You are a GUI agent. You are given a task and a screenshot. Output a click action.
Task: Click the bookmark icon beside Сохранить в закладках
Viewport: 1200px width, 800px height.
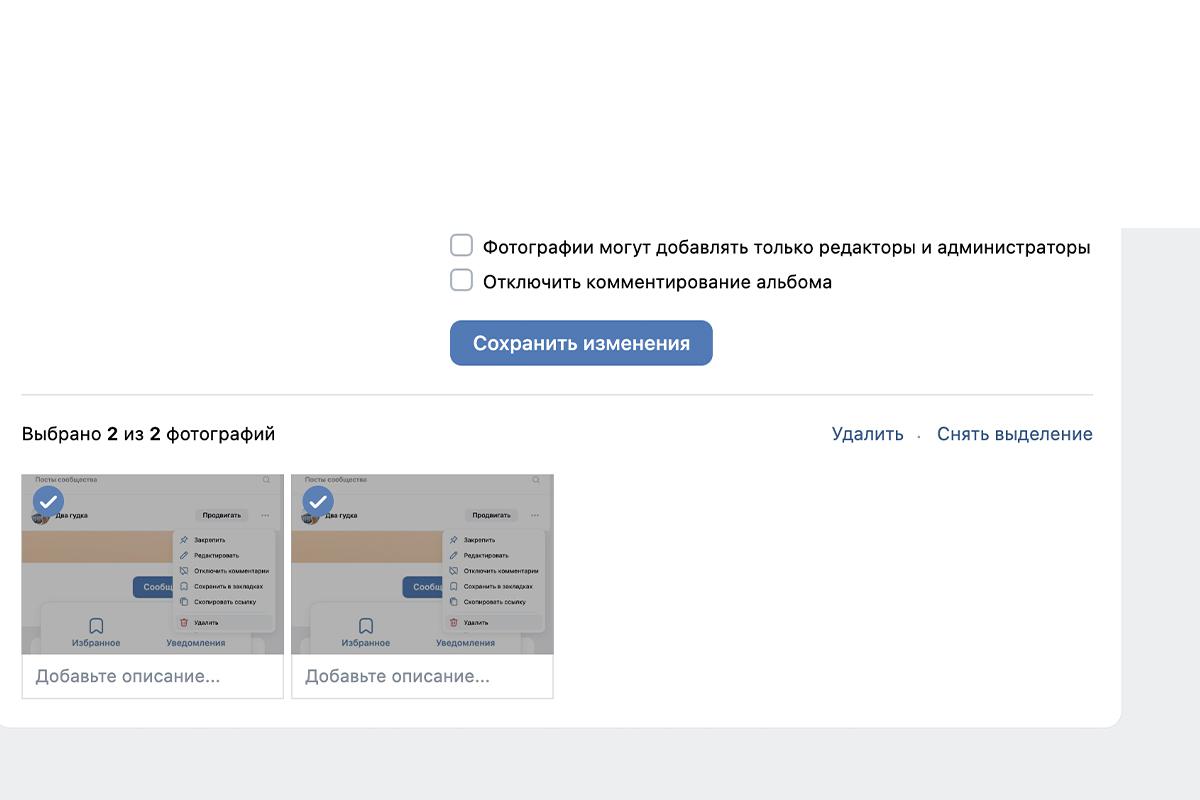click(184, 585)
